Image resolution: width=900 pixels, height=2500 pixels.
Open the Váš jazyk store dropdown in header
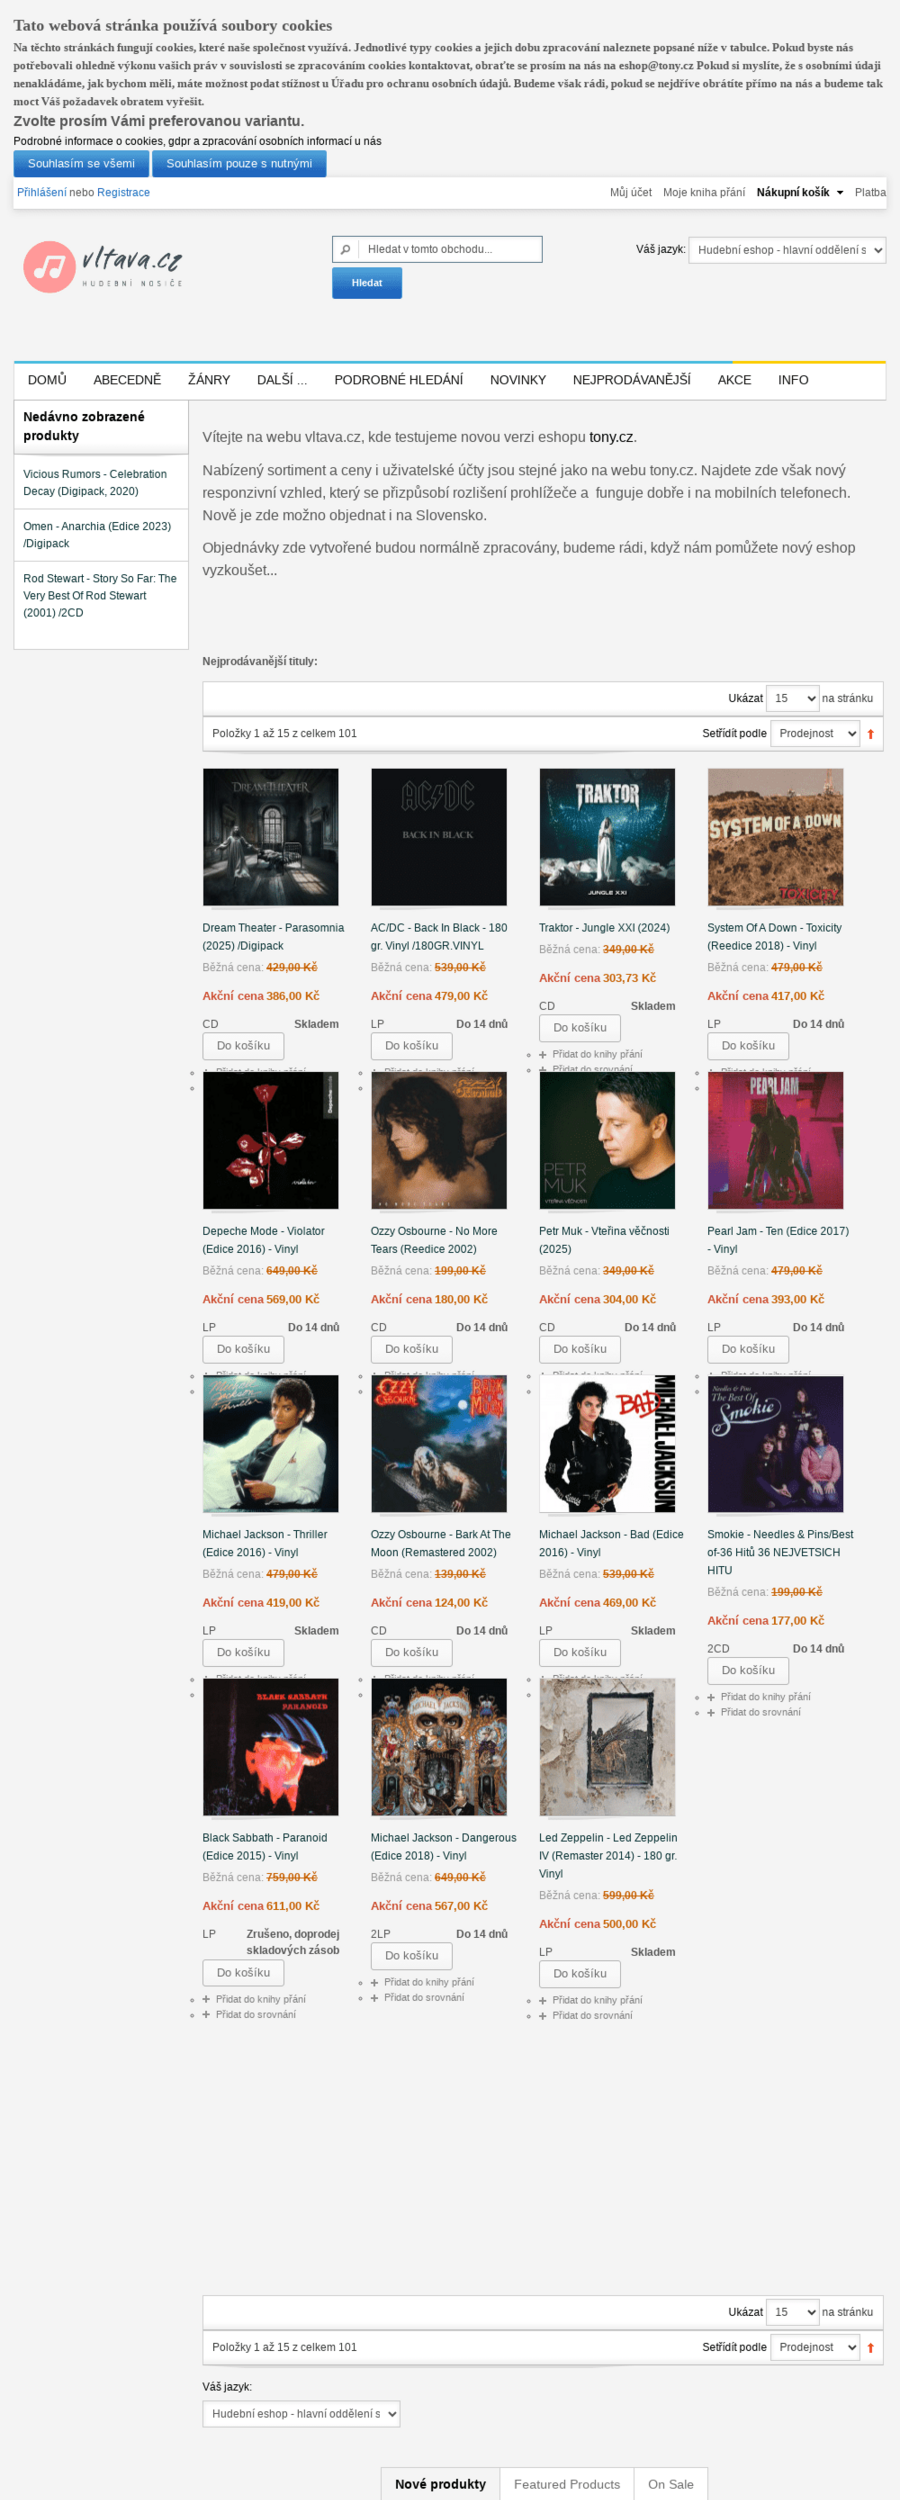[787, 250]
